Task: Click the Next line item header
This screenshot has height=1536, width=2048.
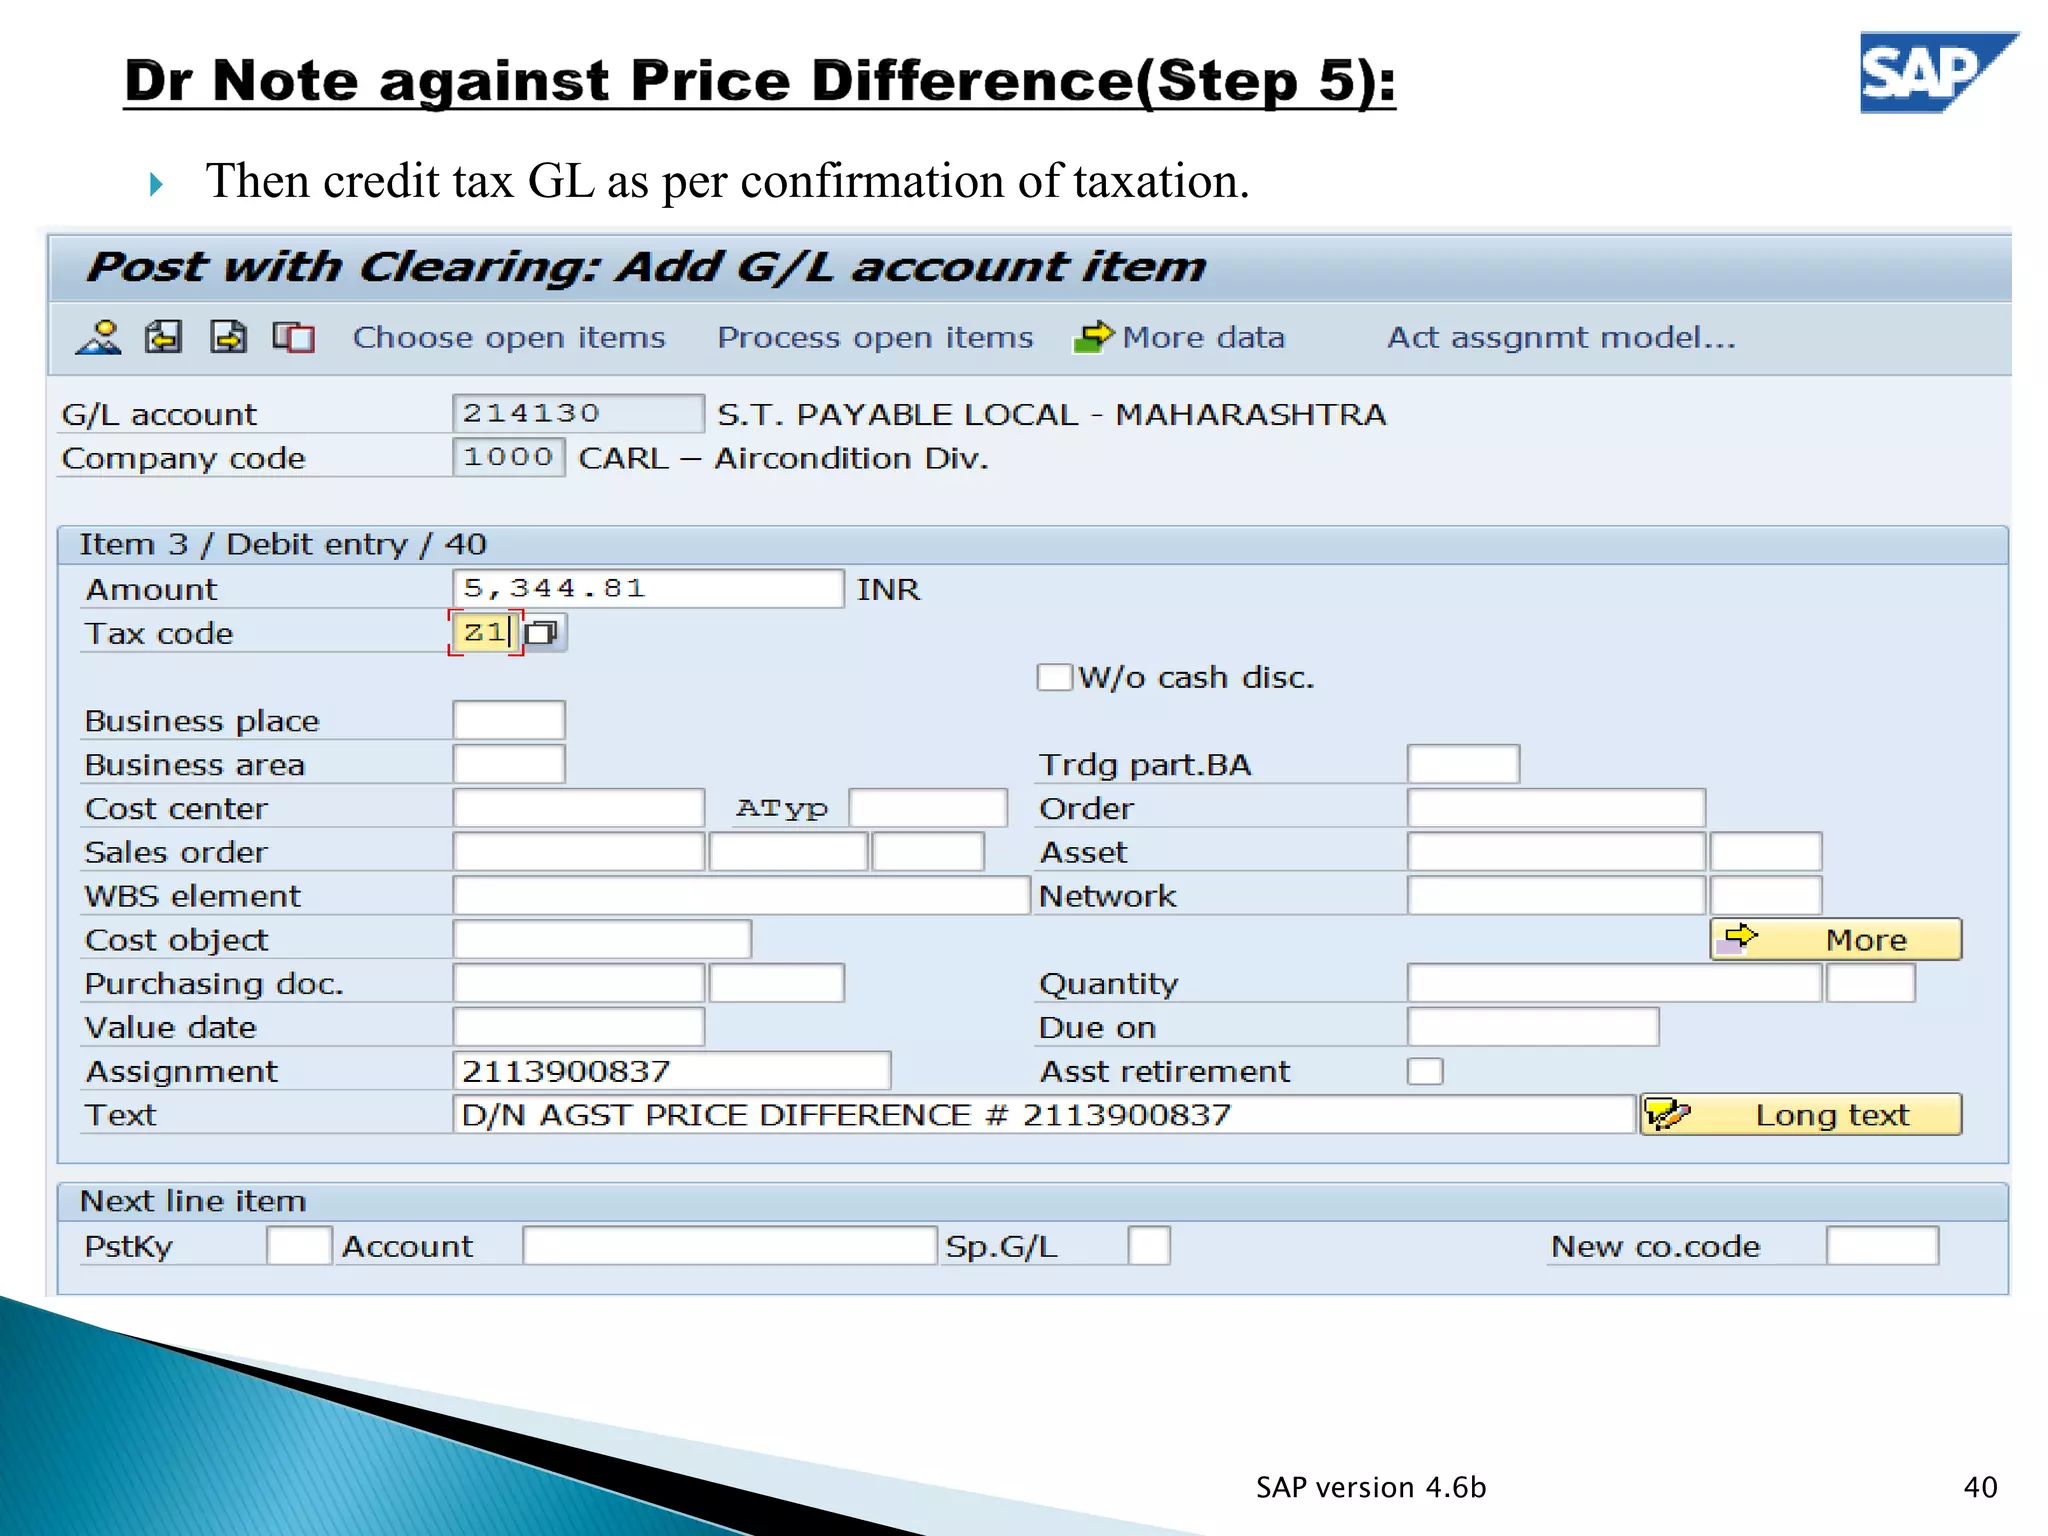Action: [x=193, y=1201]
